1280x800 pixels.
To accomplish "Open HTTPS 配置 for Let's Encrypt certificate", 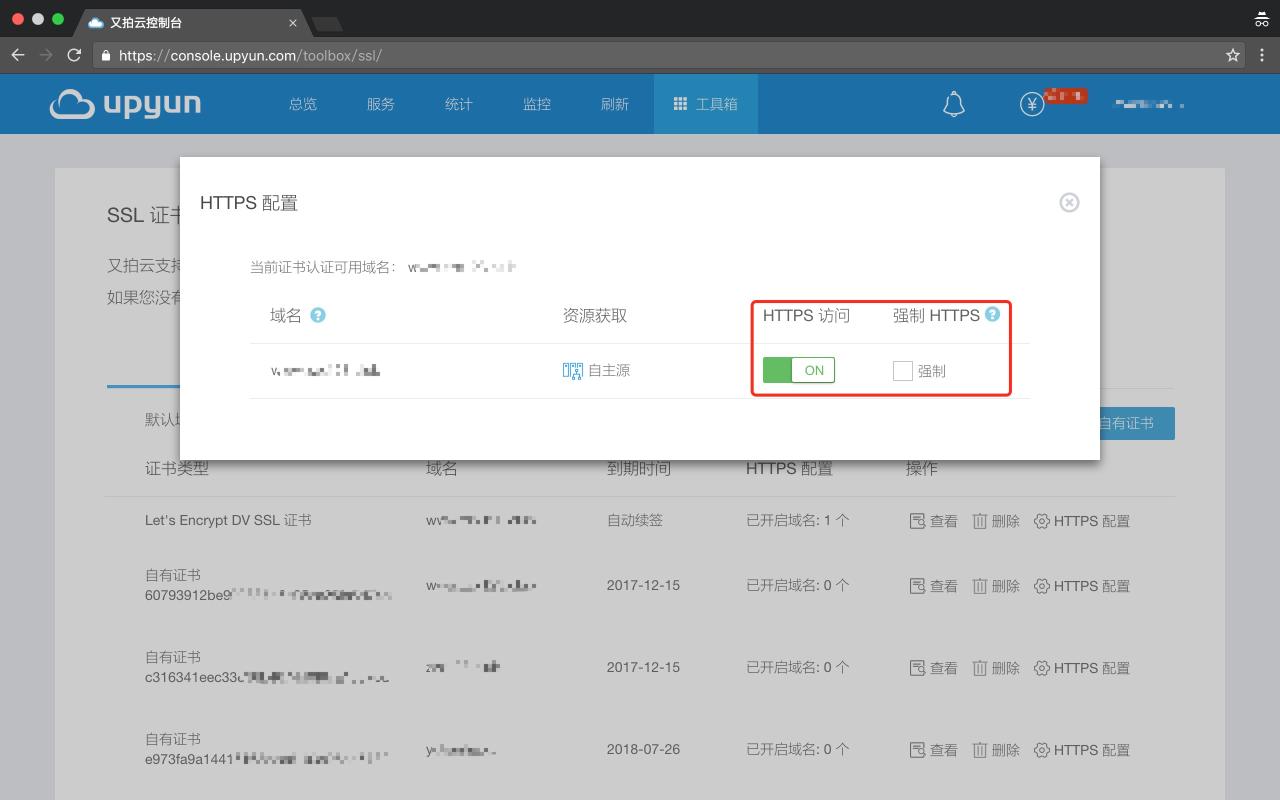I will 1081,521.
